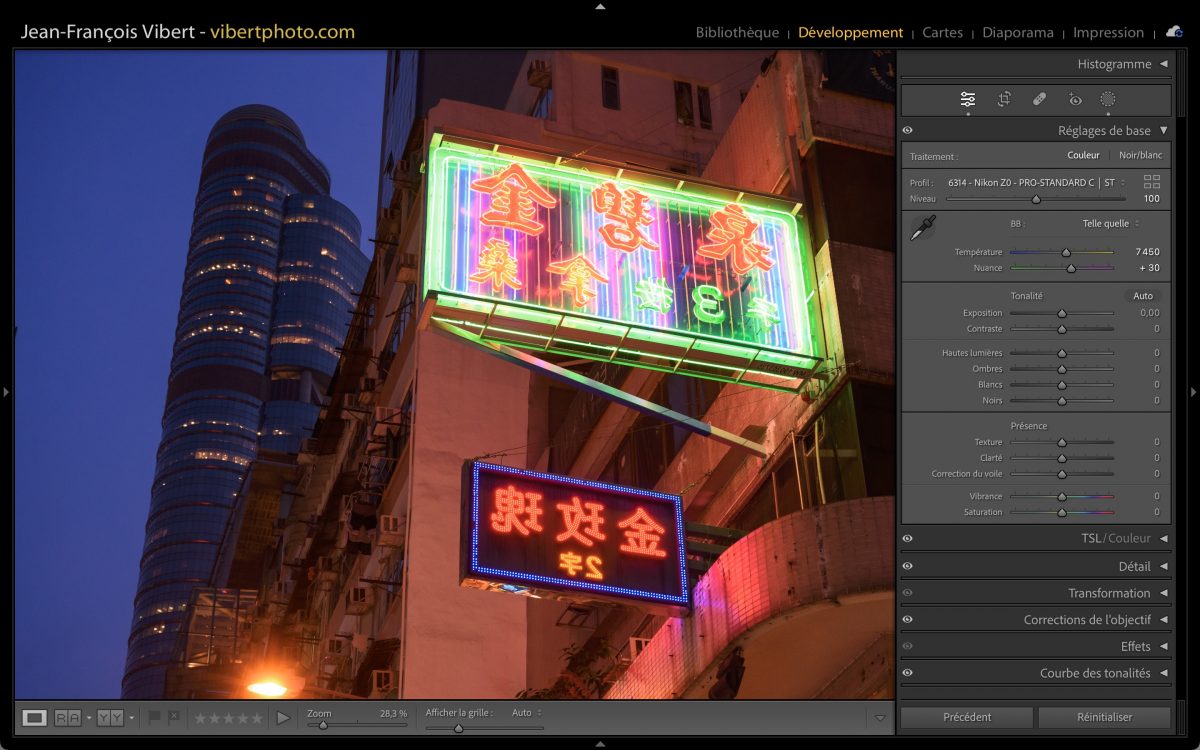Select the Edit sliders tool icon
Viewport: 1200px width, 750px height.
[968, 99]
